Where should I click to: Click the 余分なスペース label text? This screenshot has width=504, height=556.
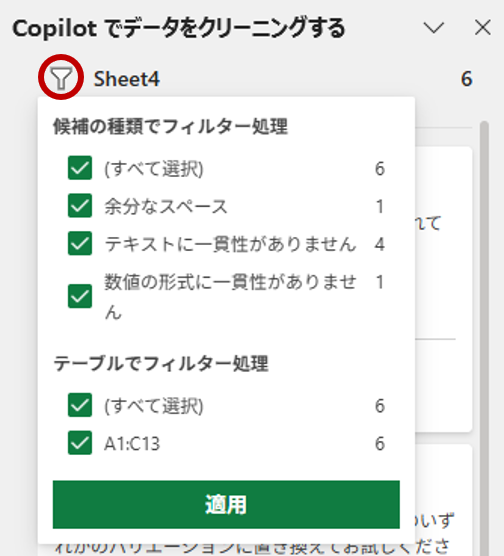[x=166, y=206]
